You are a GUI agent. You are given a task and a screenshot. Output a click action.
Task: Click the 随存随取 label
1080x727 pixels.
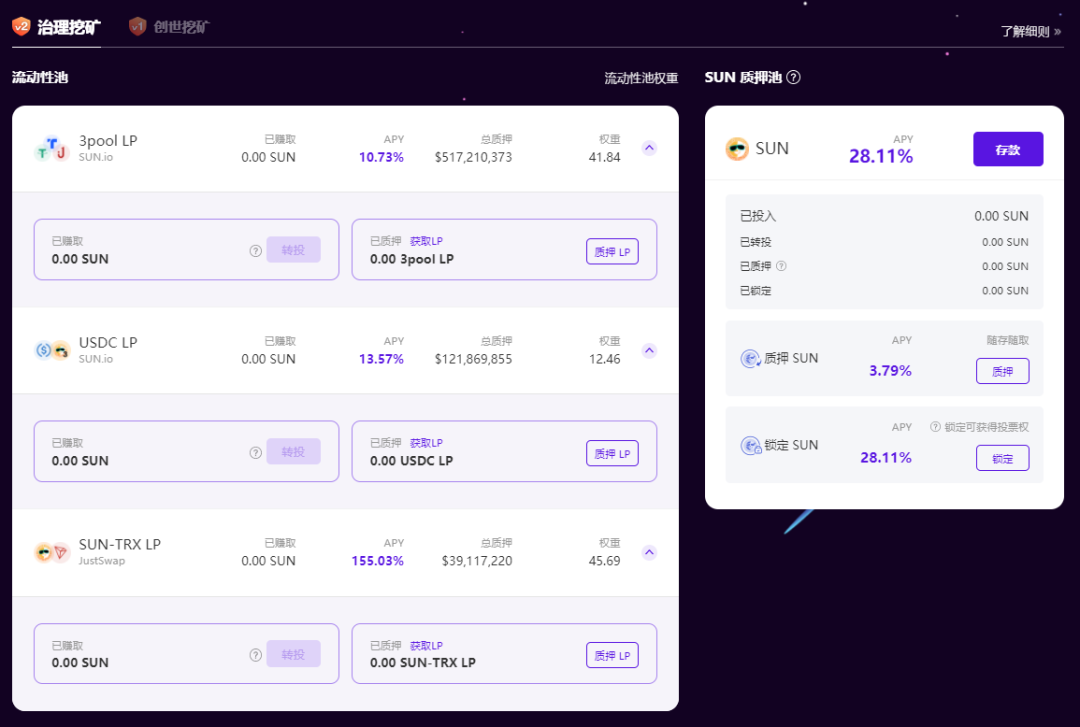coord(1008,340)
